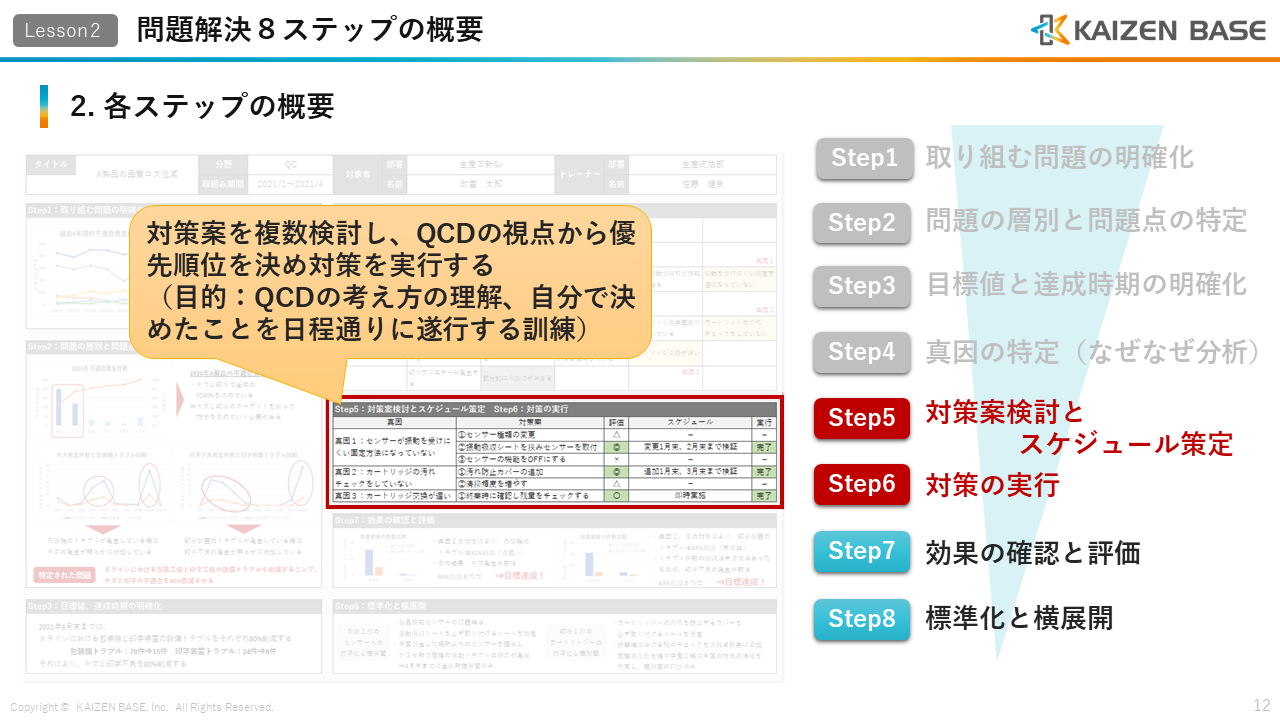Click the heading 2. 各ステップの概要

pos(202,106)
